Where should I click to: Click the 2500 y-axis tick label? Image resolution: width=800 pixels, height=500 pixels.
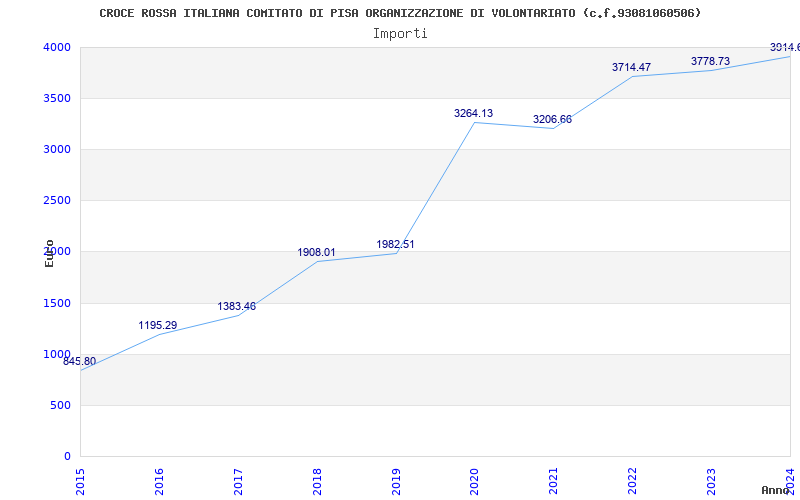pos(57,201)
